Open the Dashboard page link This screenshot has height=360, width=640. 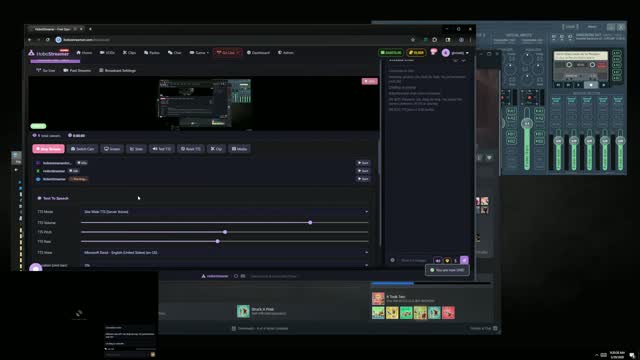(x=258, y=53)
